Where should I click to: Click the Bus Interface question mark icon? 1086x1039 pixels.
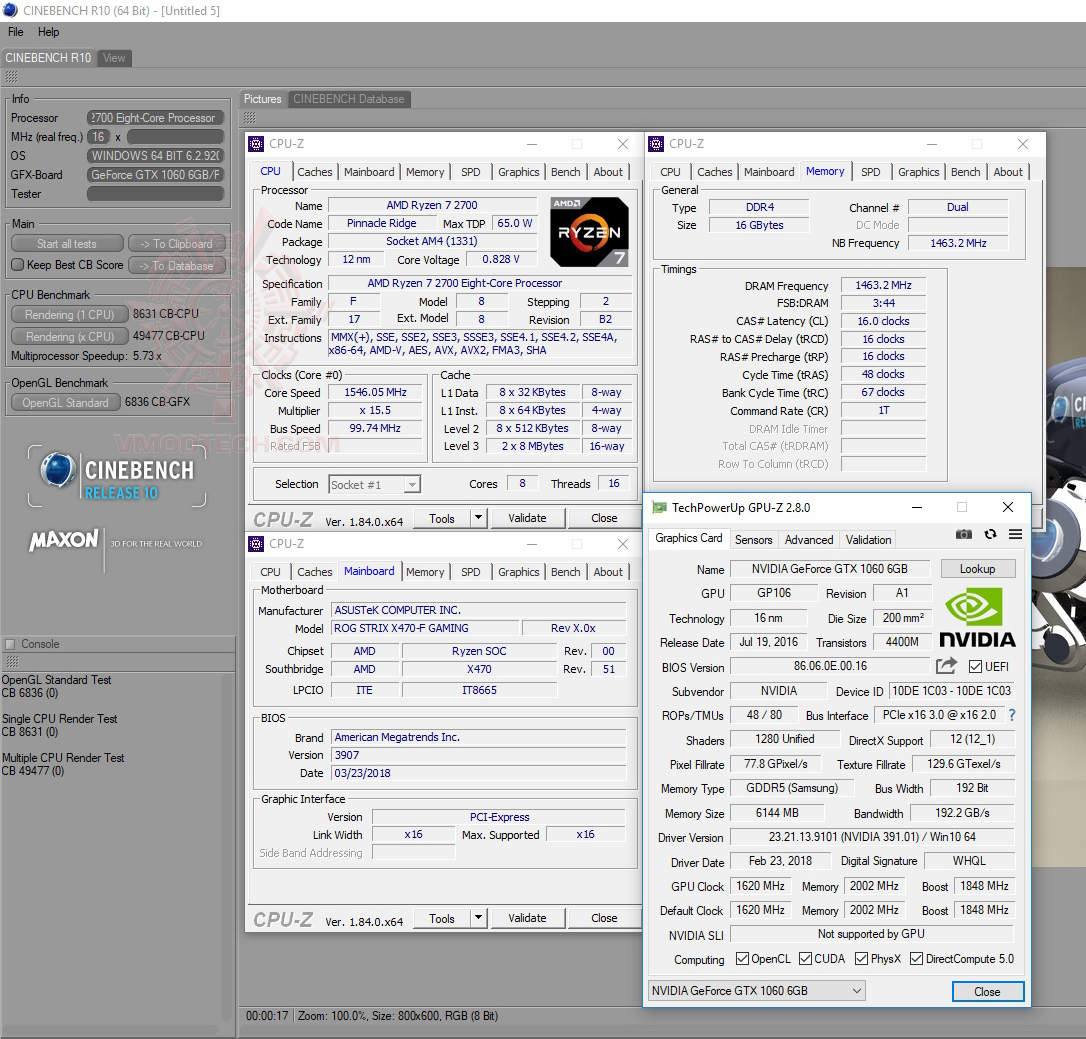1011,715
